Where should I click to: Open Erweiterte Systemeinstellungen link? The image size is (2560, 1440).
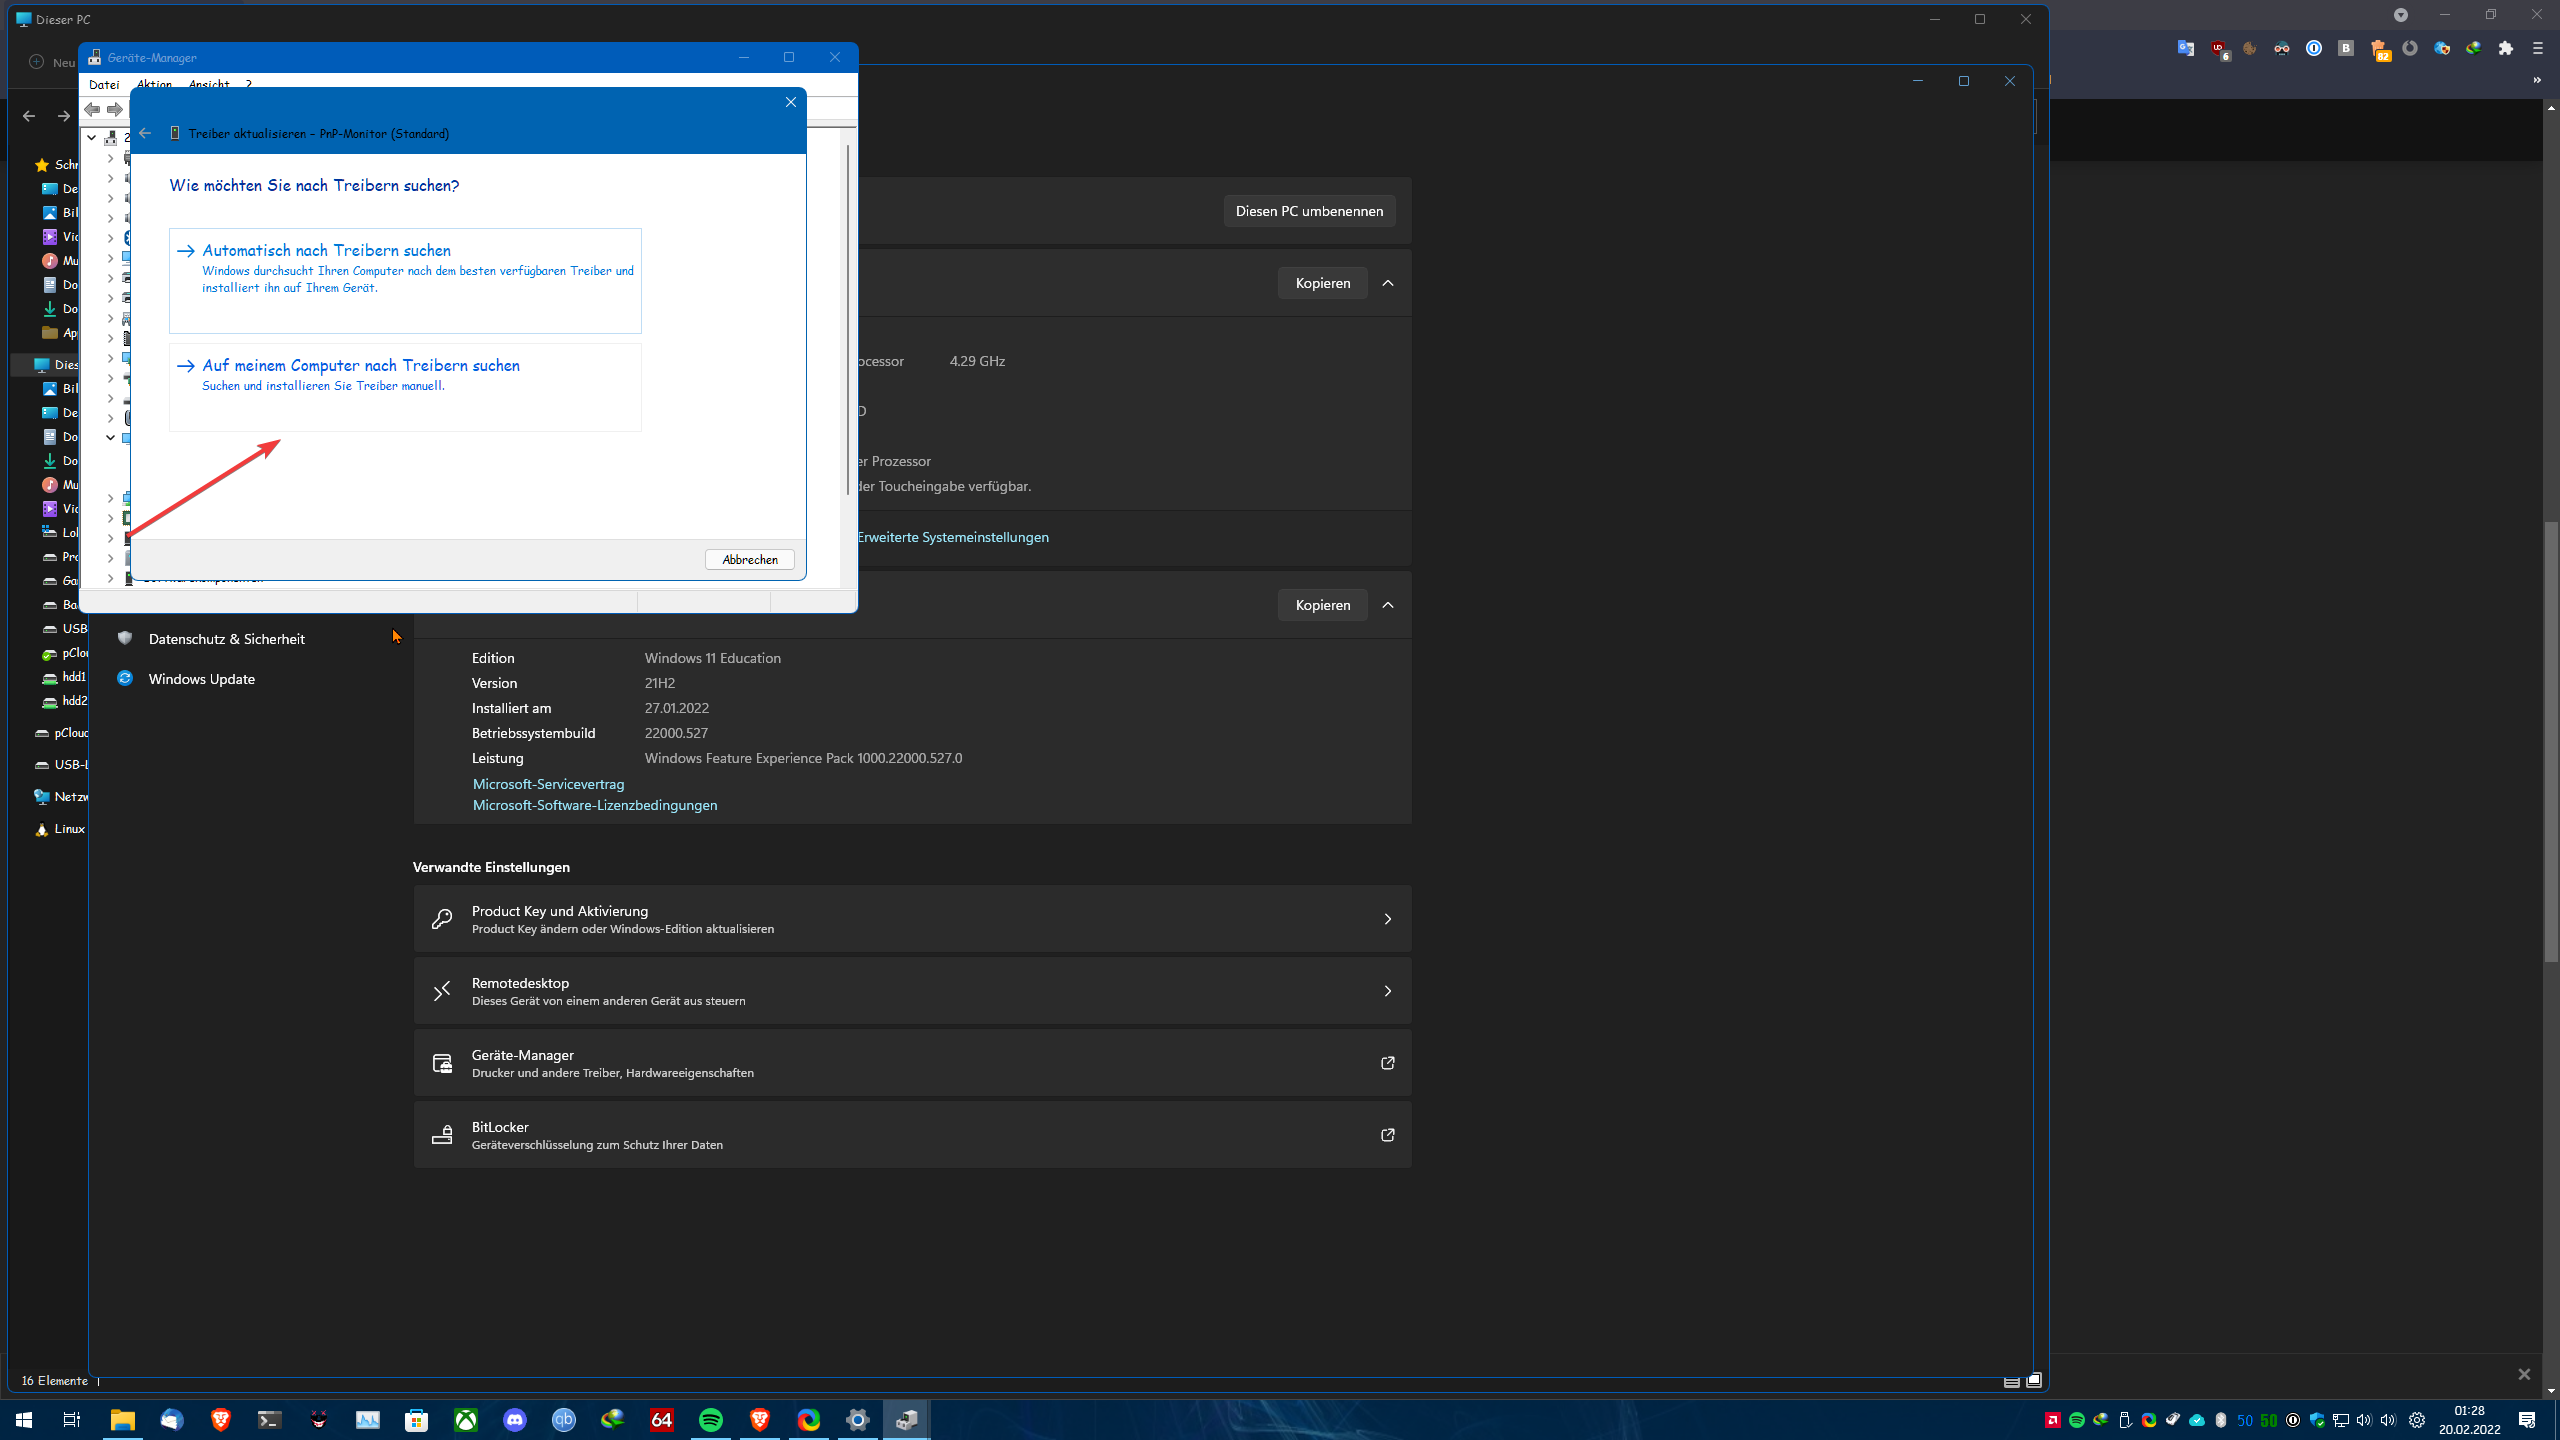pyautogui.click(x=952, y=537)
